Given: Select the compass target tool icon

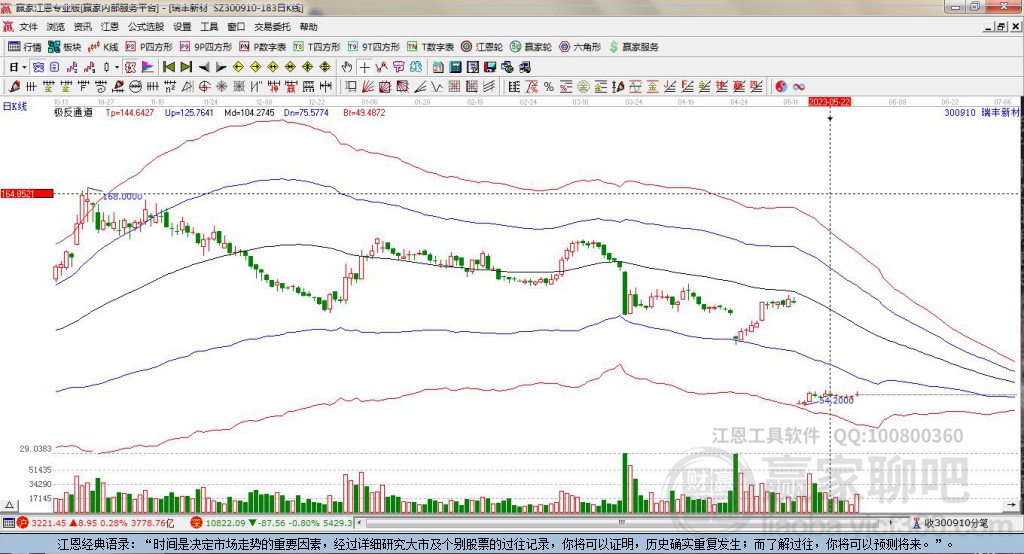Looking at the screenshot, I should pos(204,86).
